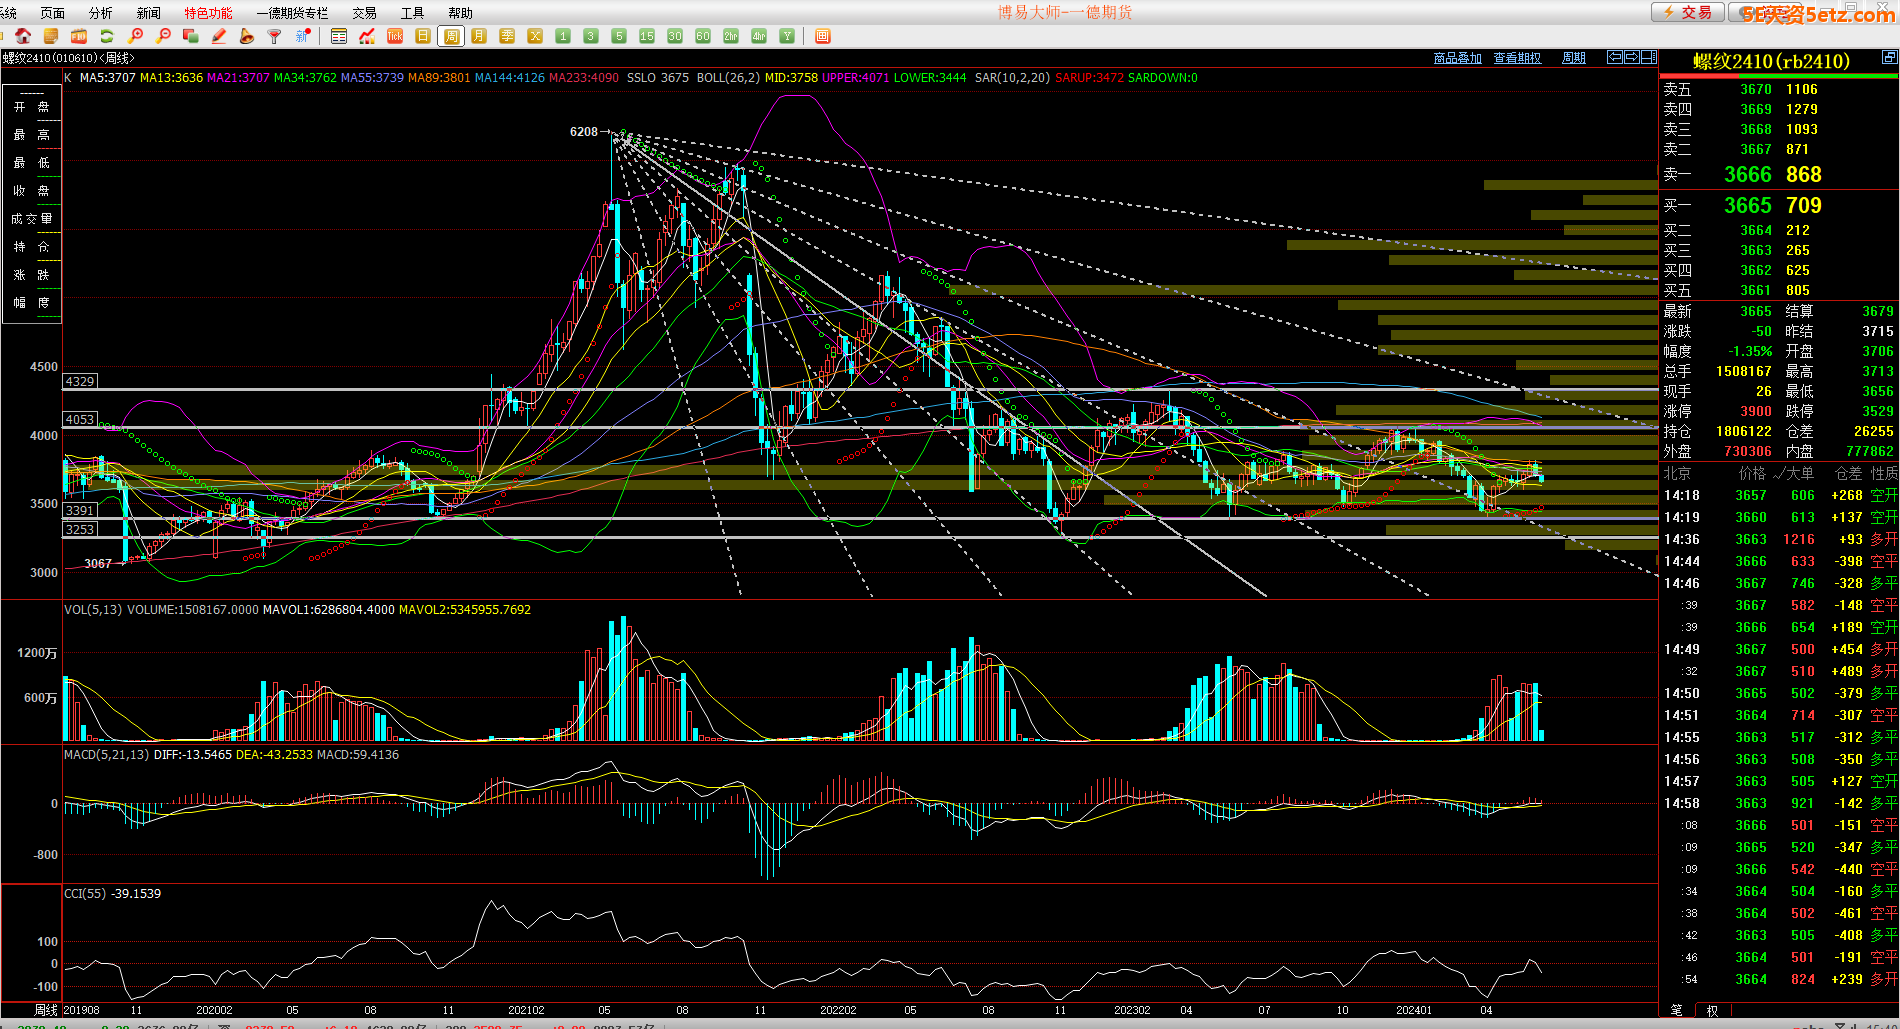The image size is (1900, 1029).
Task: Switch to 2hr period icon
Action: (x=731, y=36)
